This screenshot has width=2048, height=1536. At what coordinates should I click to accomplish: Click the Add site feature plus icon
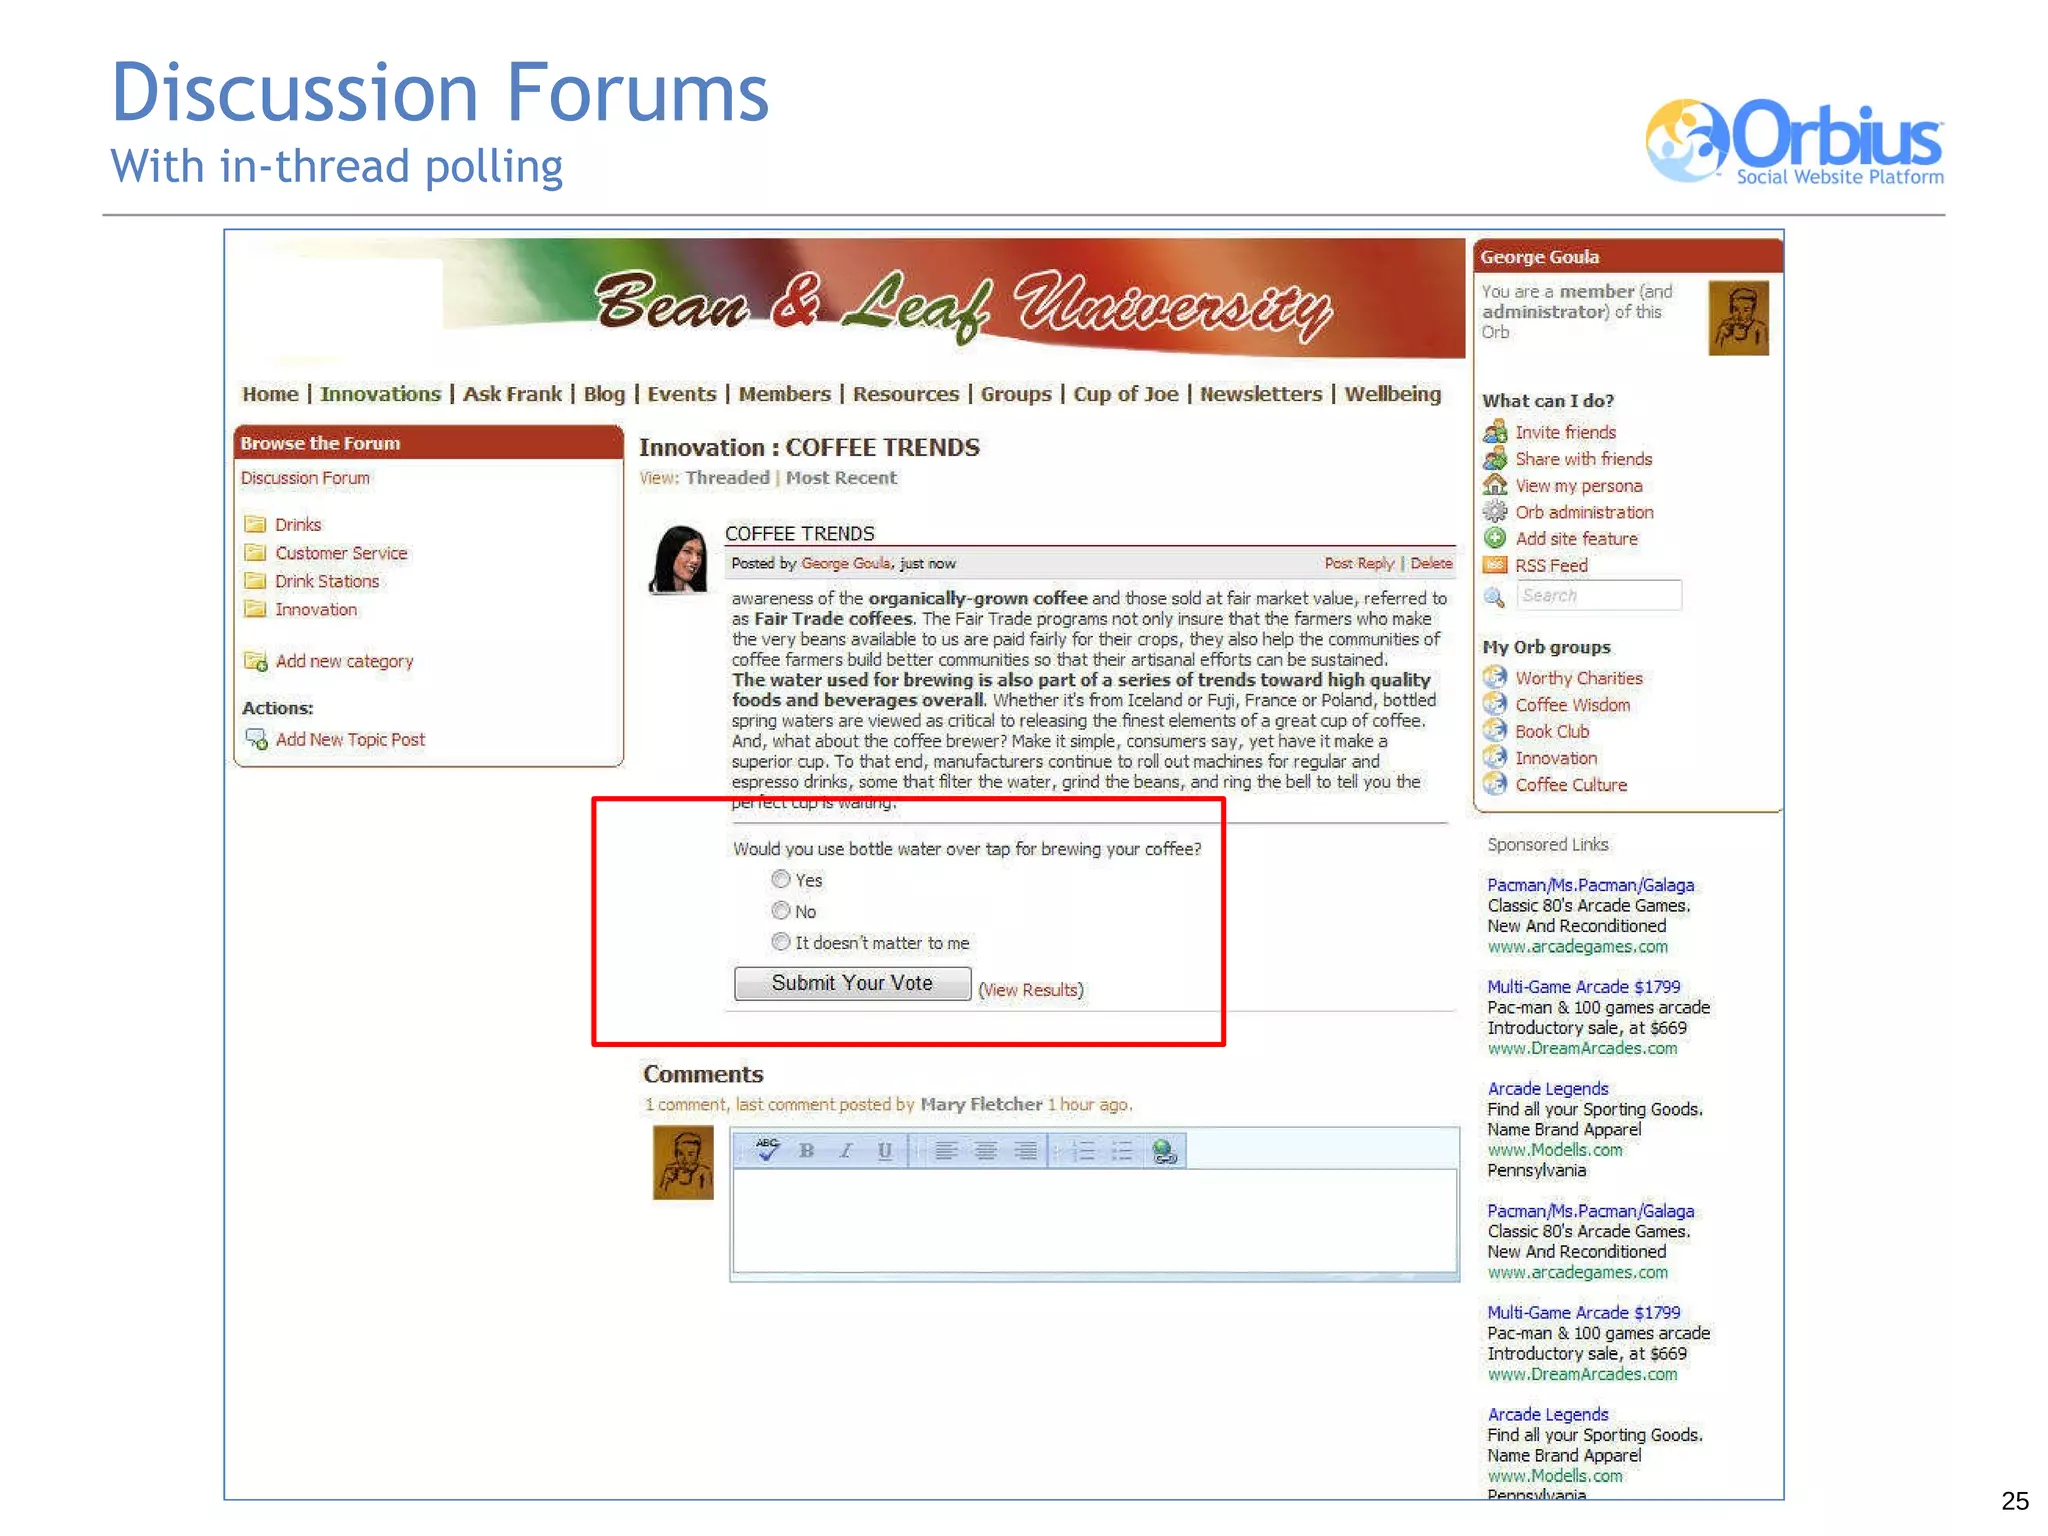tap(1495, 538)
